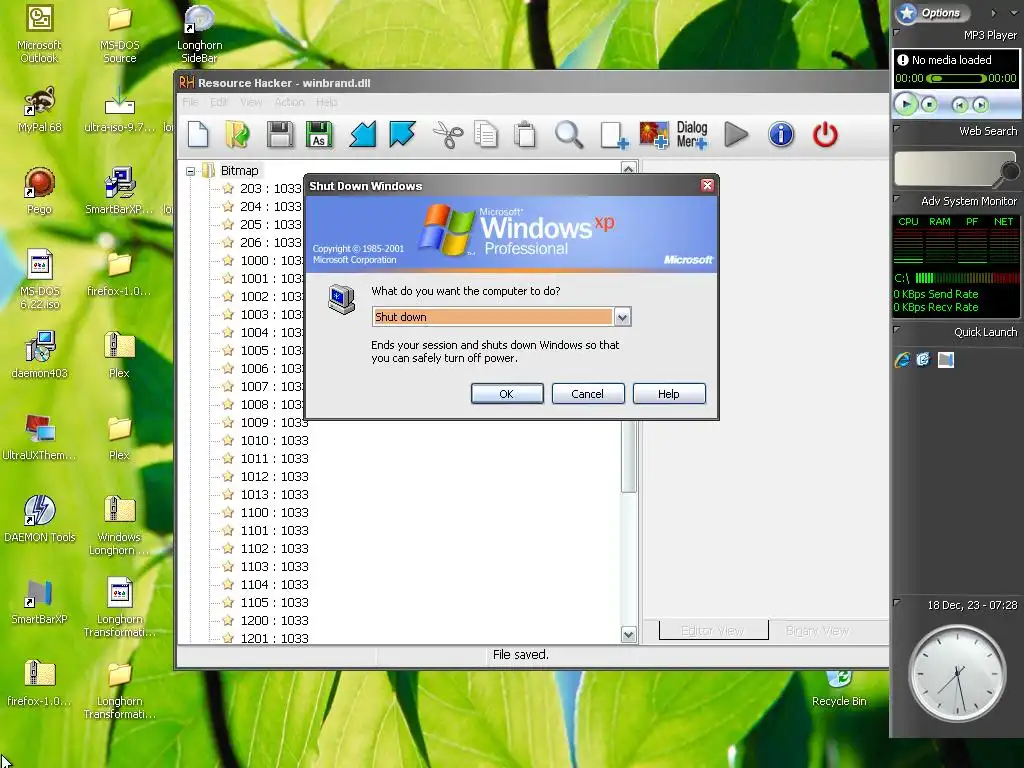Click Help in Shut Down Windows dialog
The image size is (1024, 768).
click(x=669, y=394)
